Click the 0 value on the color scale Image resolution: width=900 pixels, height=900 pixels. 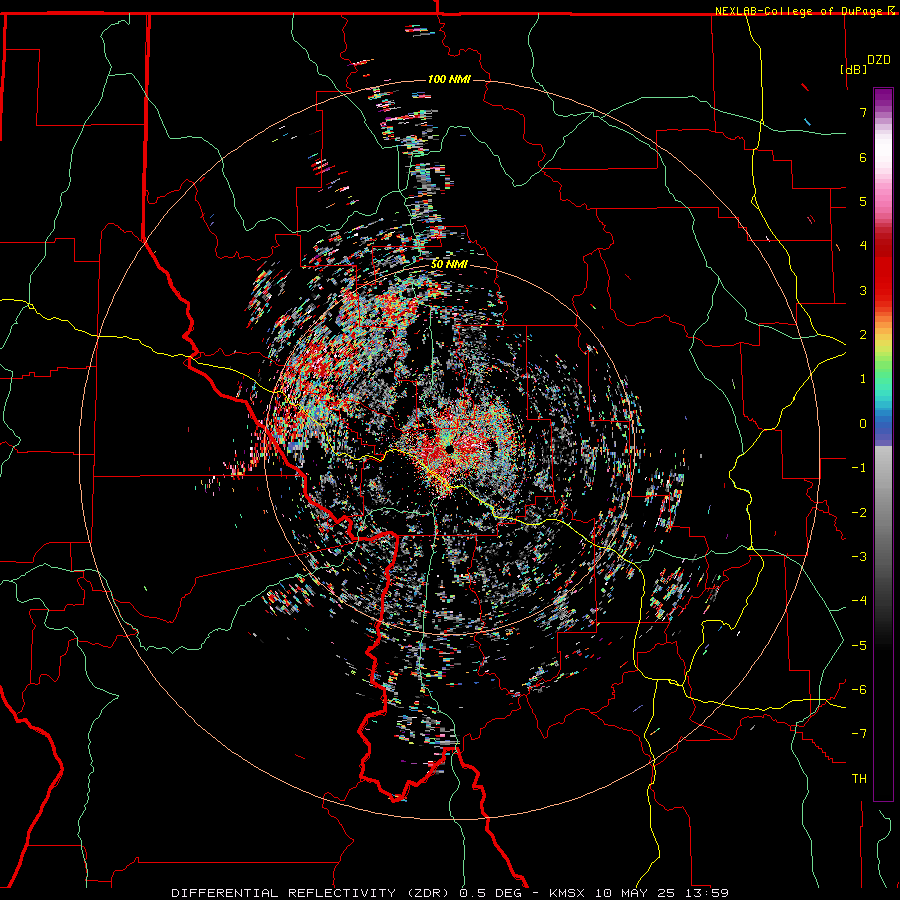pos(863,423)
